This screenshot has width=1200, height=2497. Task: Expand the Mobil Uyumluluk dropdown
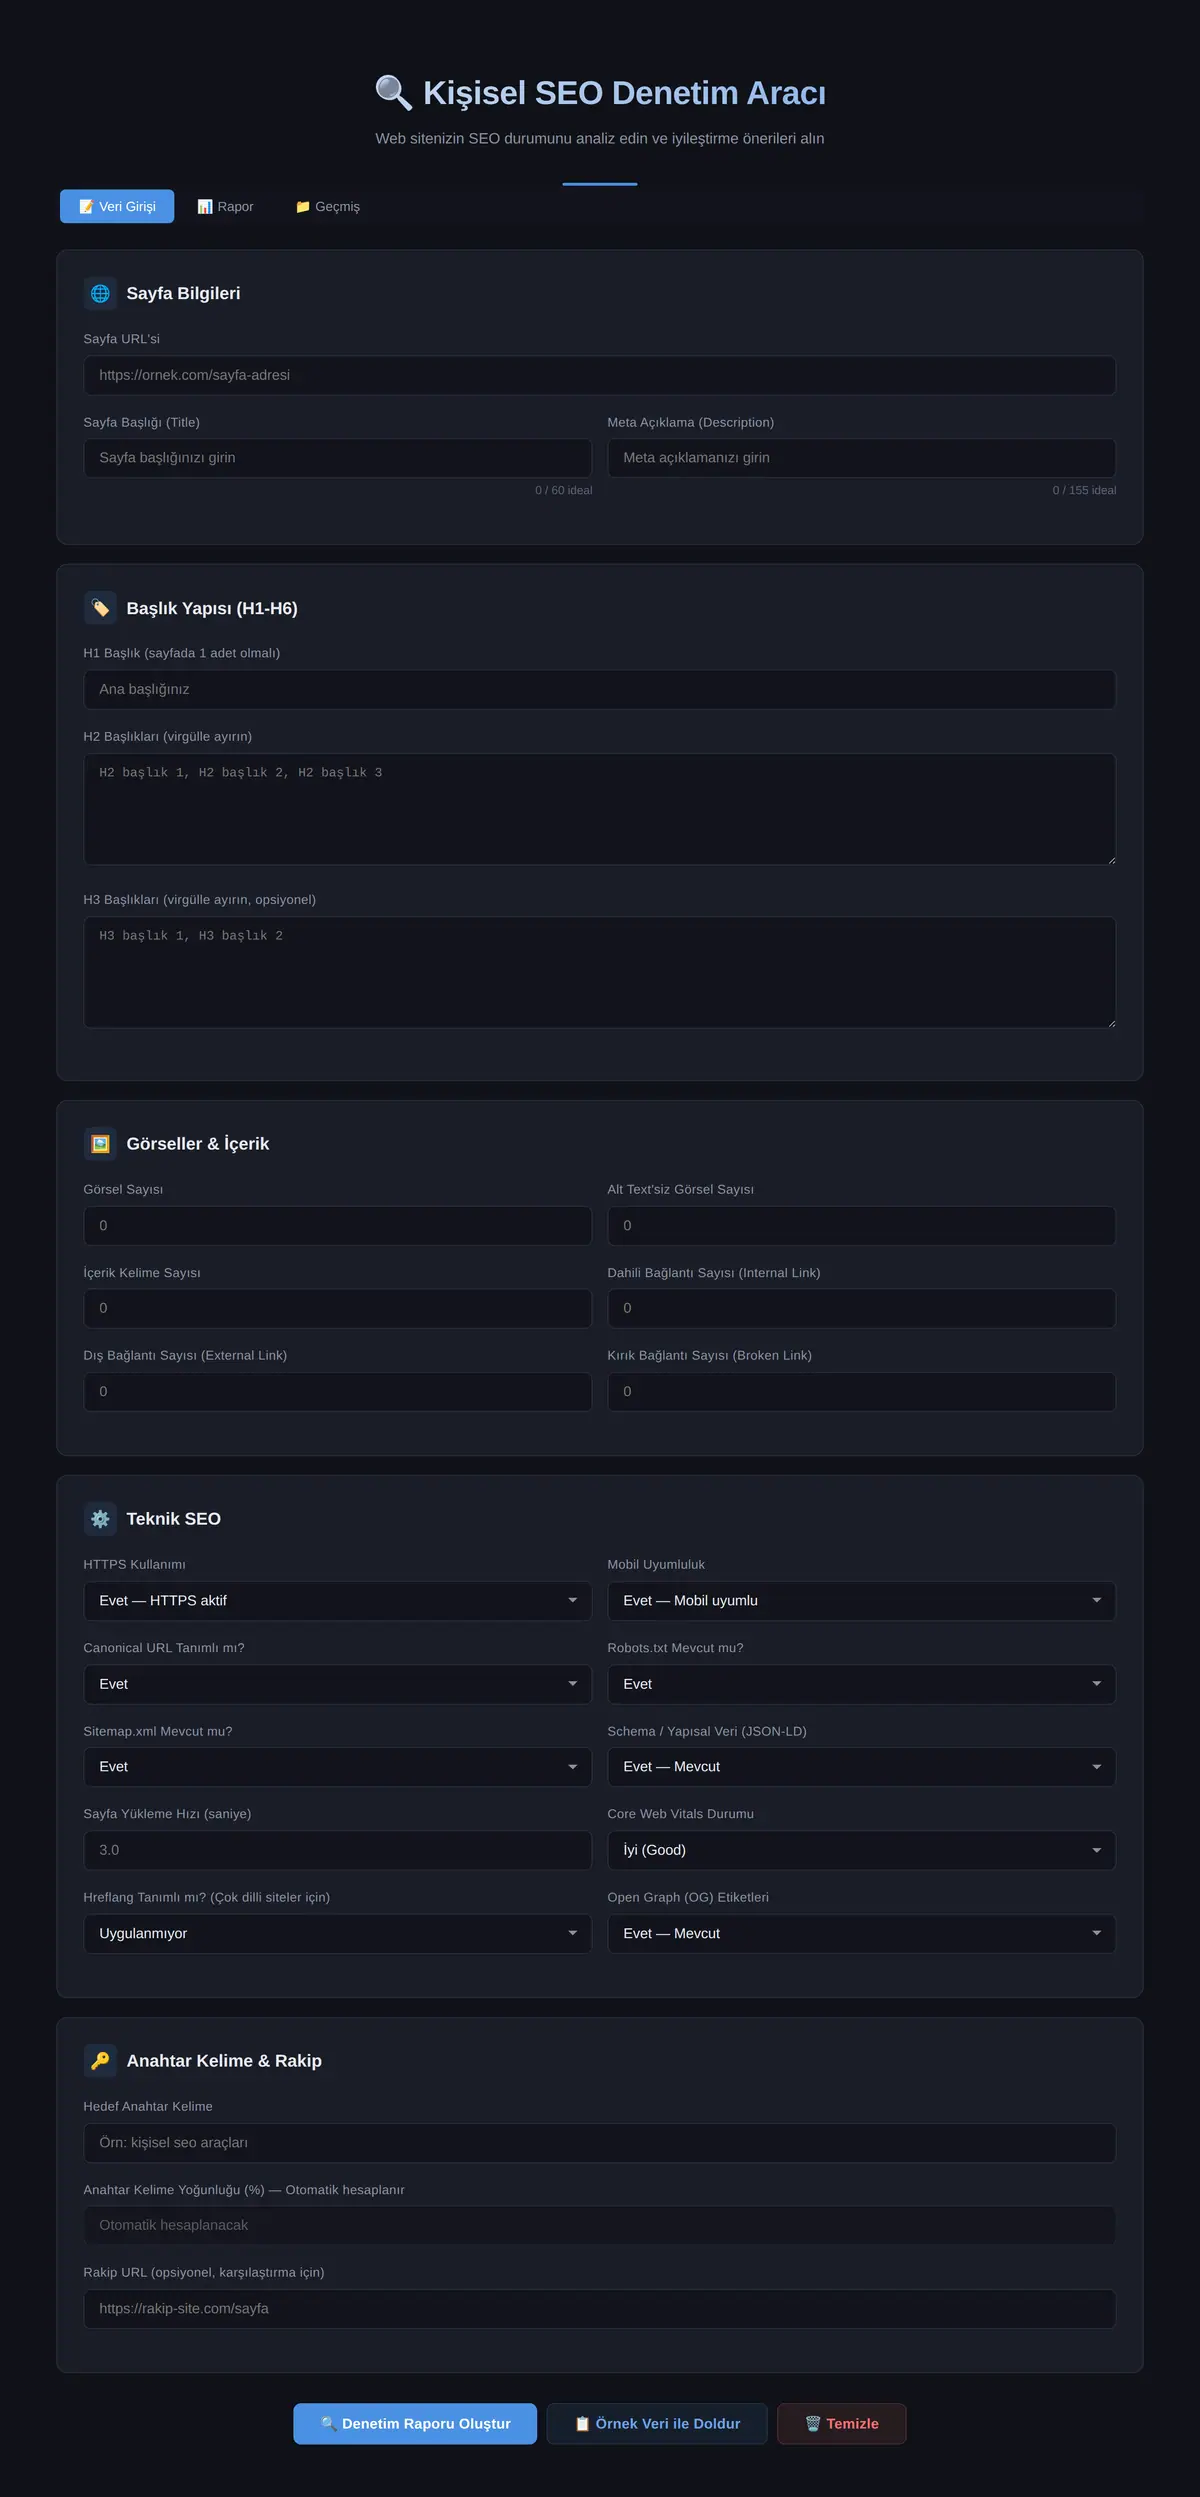[862, 1601]
